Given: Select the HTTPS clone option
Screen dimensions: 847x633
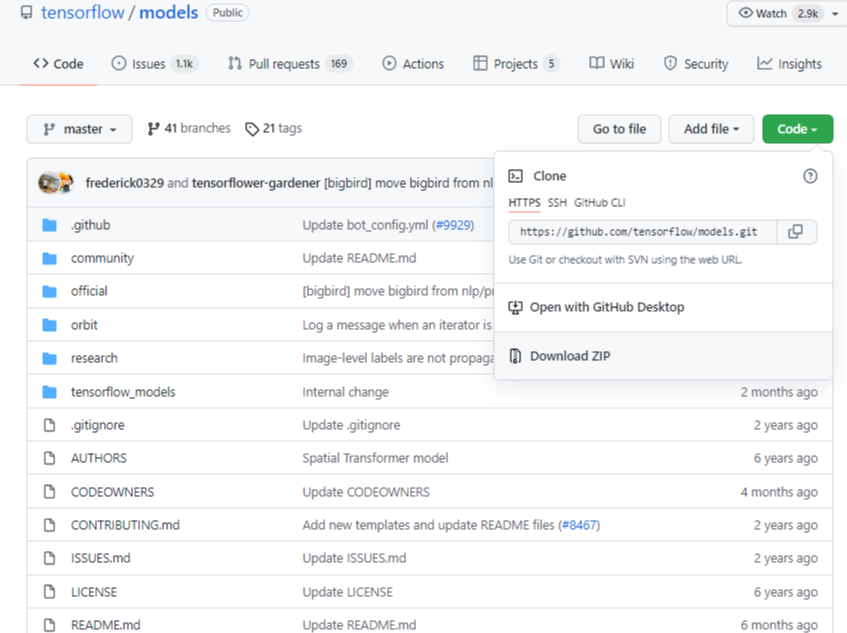Looking at the screenshot, I should click(x=524, y=203).
